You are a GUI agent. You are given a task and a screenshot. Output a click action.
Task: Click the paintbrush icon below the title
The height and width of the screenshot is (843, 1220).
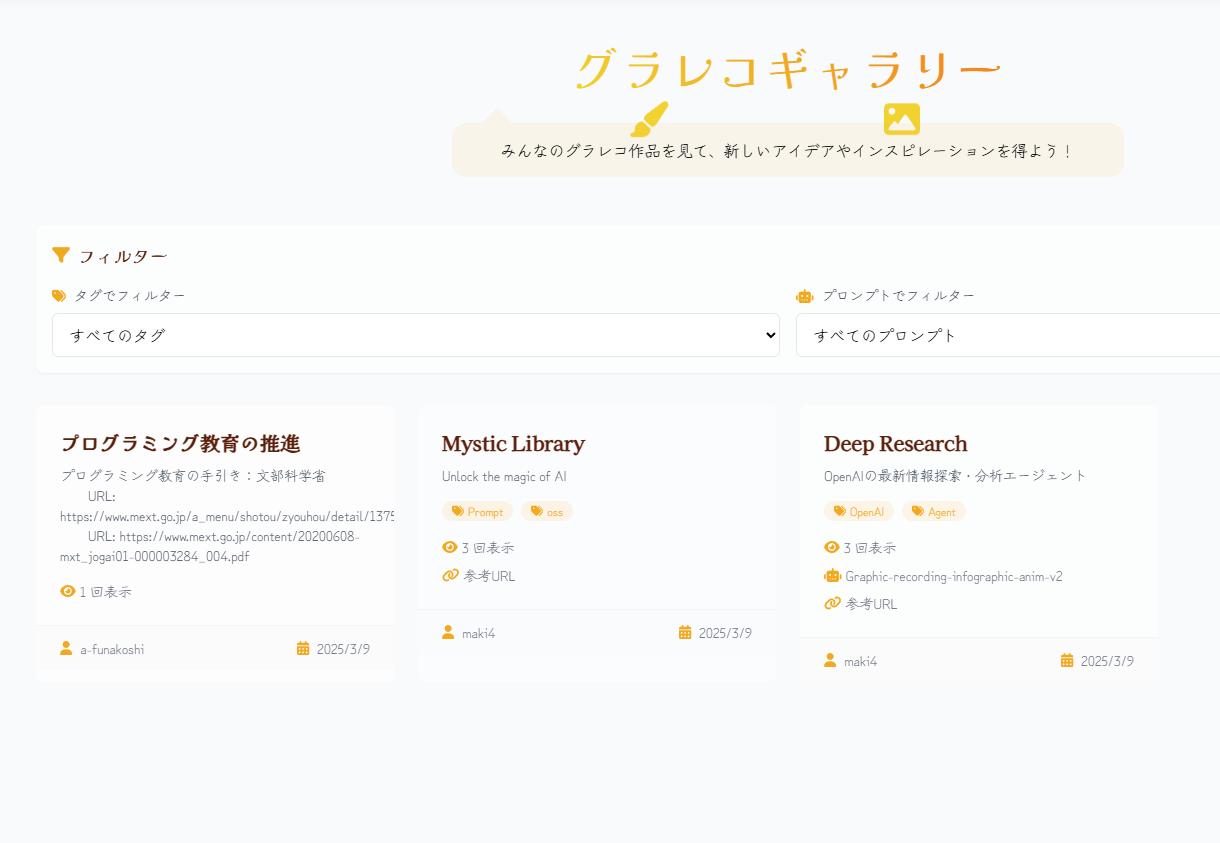[649, 119]
